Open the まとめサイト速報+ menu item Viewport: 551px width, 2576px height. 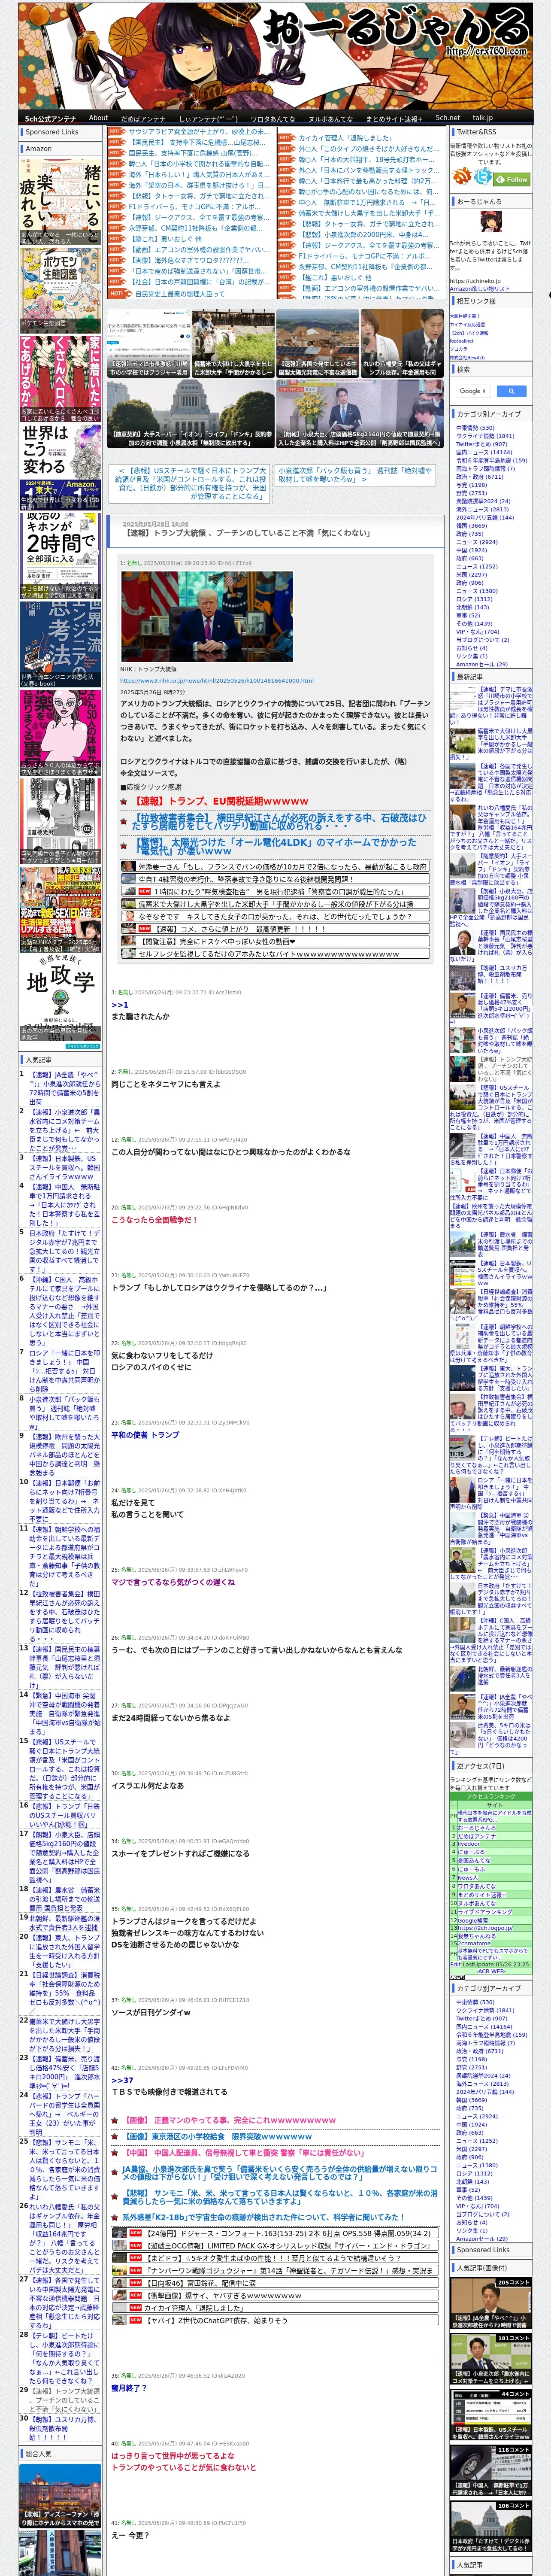pos(393,118)
